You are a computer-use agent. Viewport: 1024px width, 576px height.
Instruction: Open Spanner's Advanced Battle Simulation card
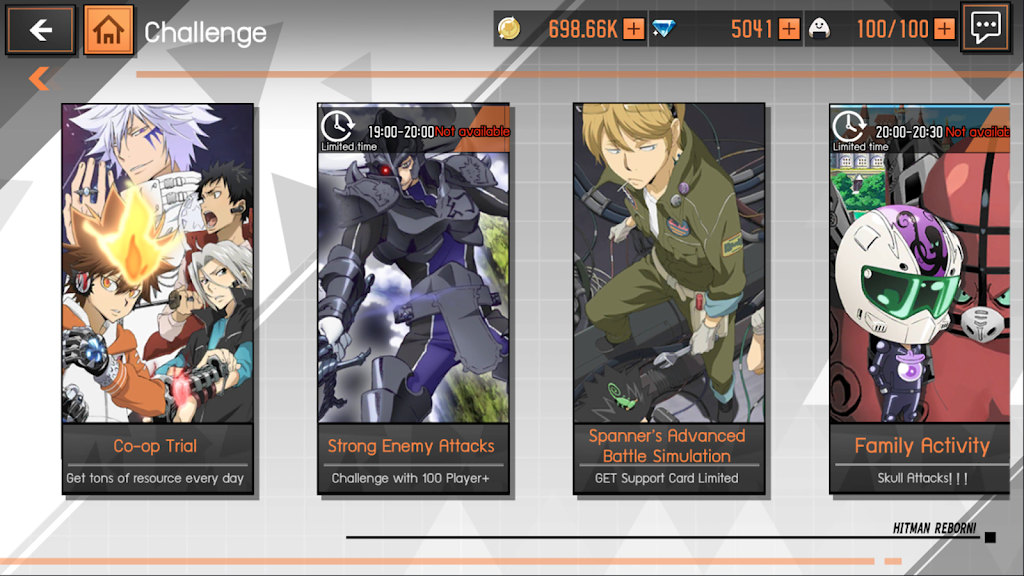tap(669, 298)
